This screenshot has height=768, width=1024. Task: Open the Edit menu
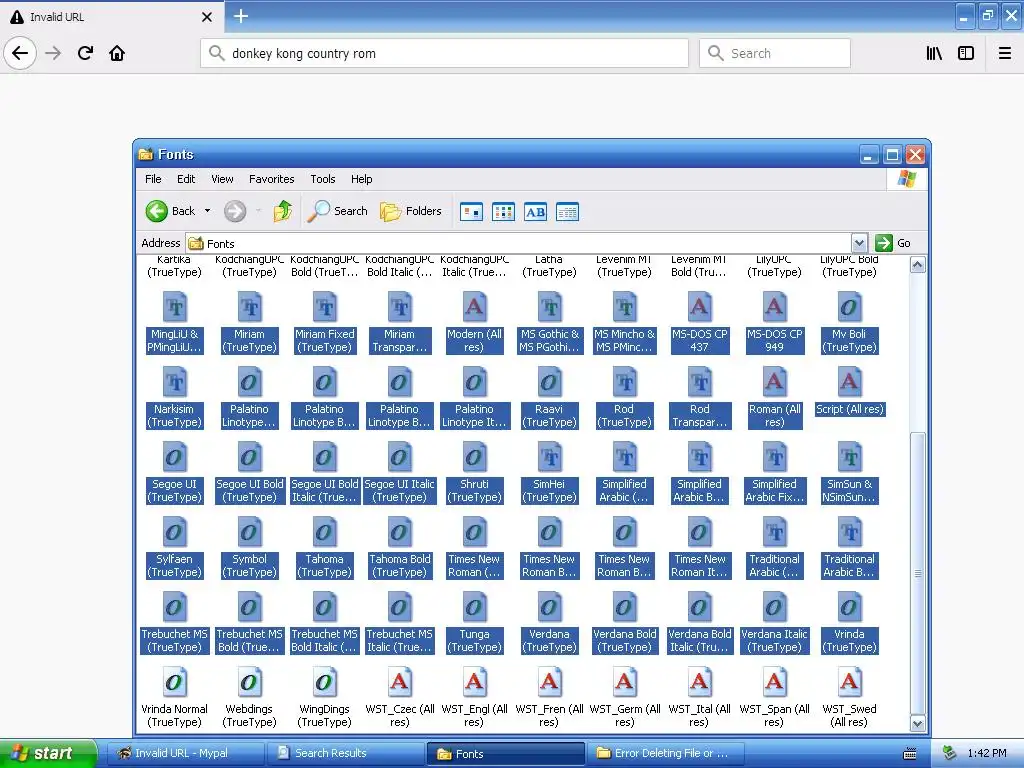click(x=186, y=179)
